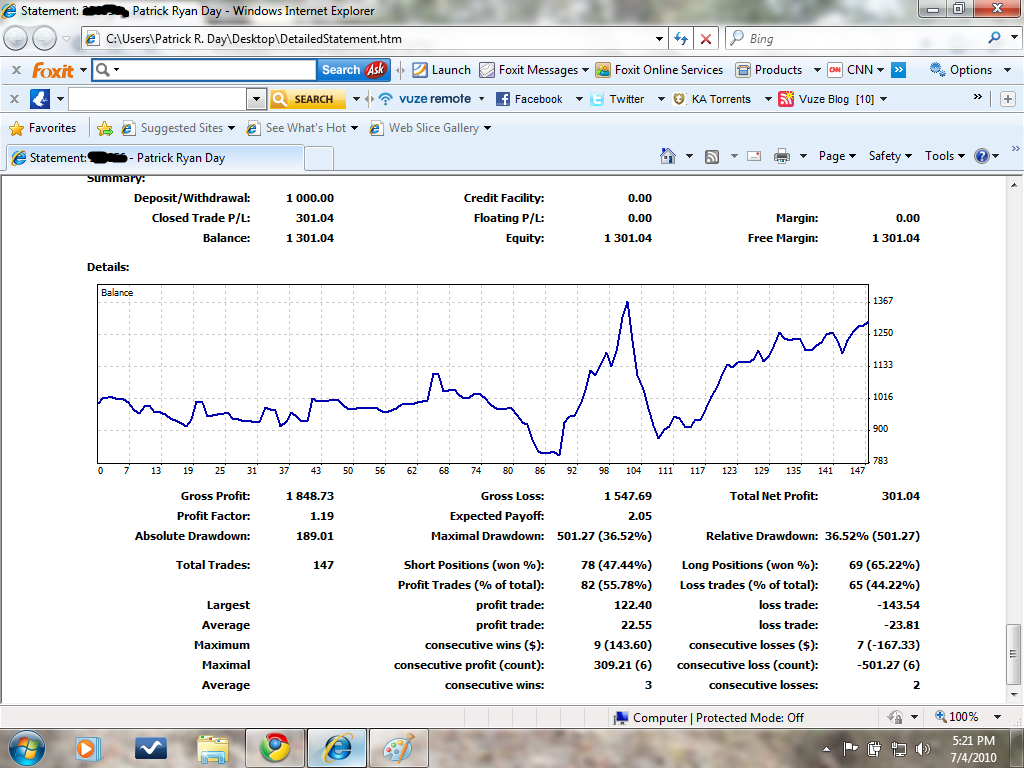This screenshot has height=768, width=1024.
Task: Open Google Chrome from the taskbar
Action: click(275, 747)
